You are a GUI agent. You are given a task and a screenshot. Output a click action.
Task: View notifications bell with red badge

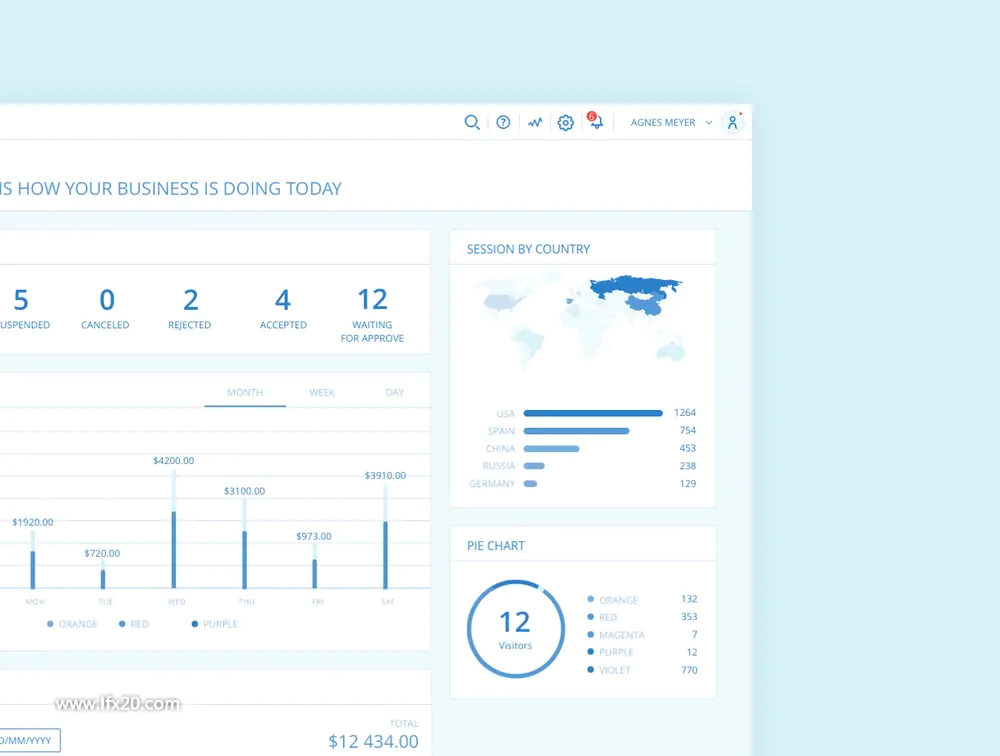(x=595, y=121)
